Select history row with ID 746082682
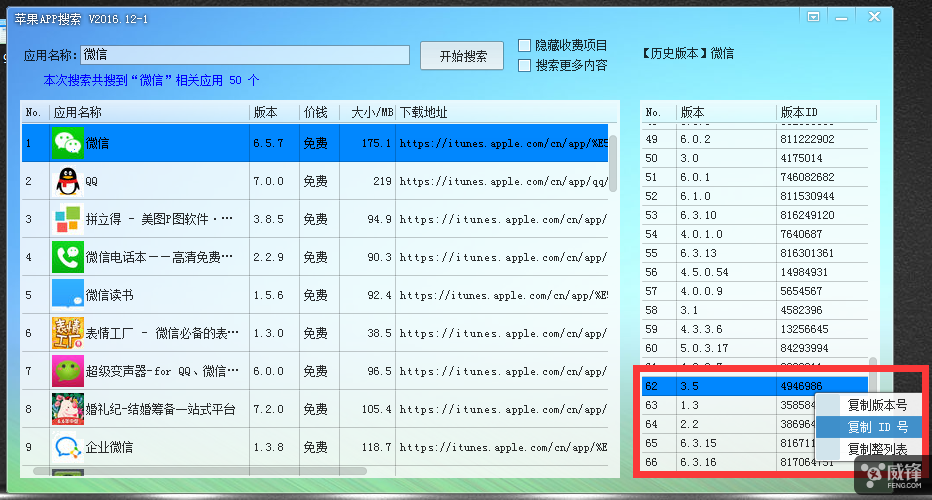The width and height of the screenshot is (932, 500). (x=755, y=177)
